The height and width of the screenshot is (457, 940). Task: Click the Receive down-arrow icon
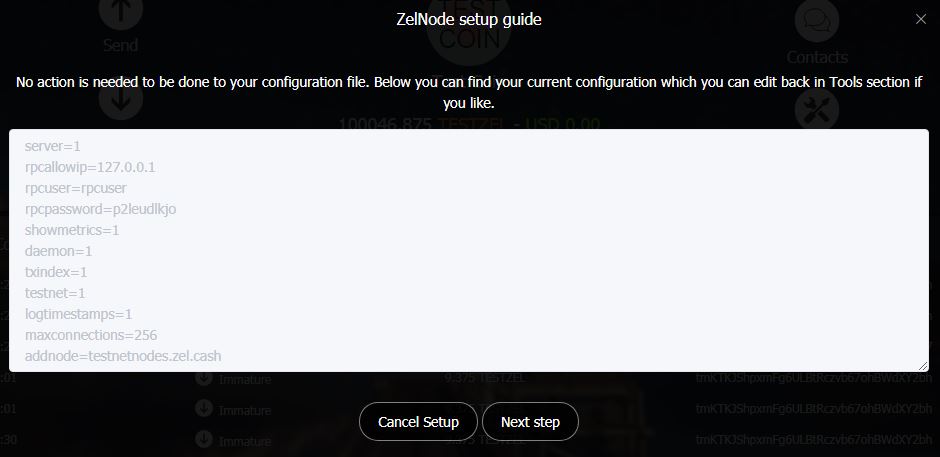[x=120, y=103]
